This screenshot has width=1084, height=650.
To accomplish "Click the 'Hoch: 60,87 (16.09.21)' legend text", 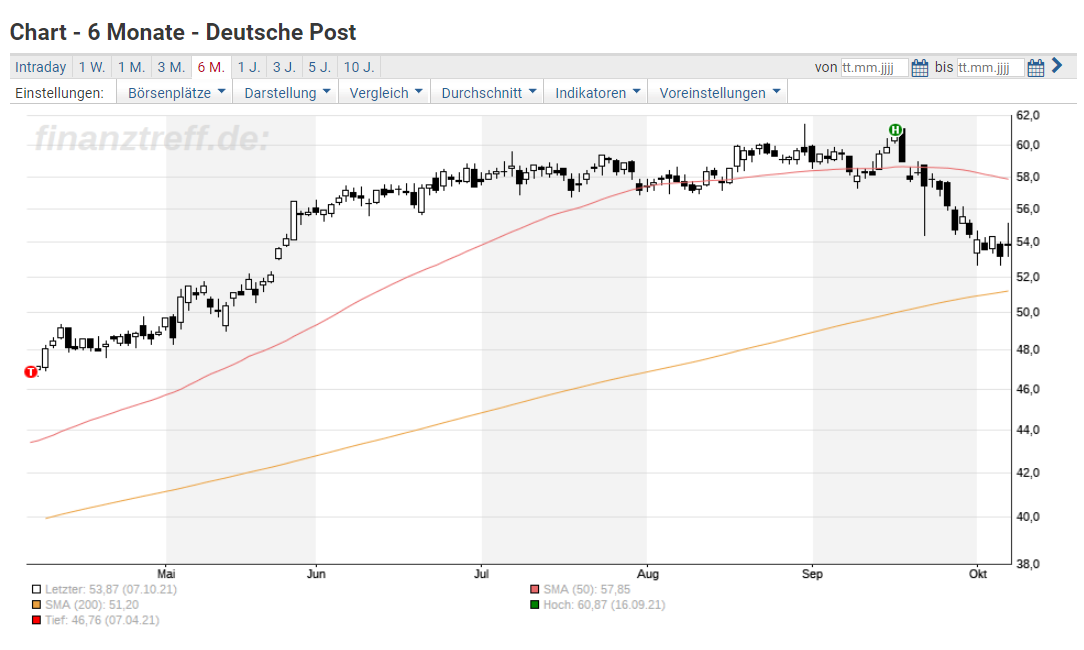I will tap(604, 605).
